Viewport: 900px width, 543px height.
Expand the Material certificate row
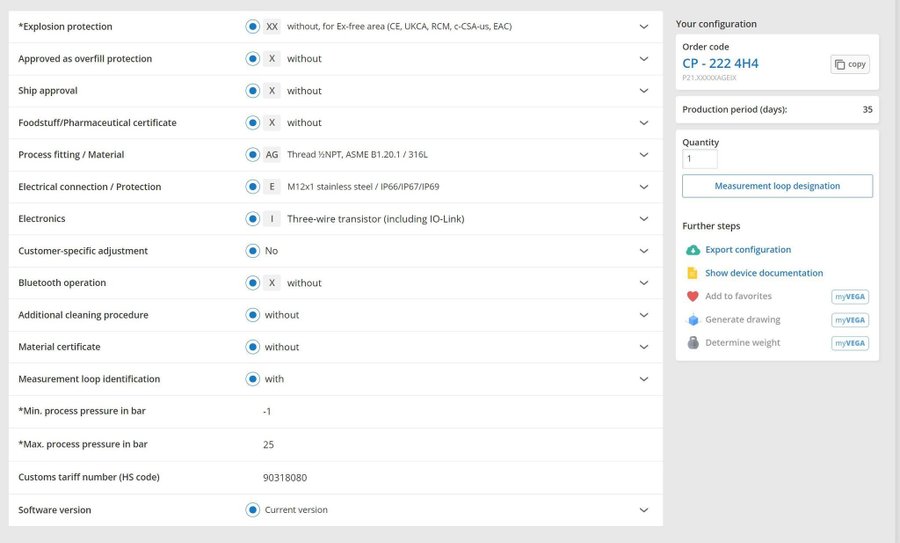click(x=644, y=347)
